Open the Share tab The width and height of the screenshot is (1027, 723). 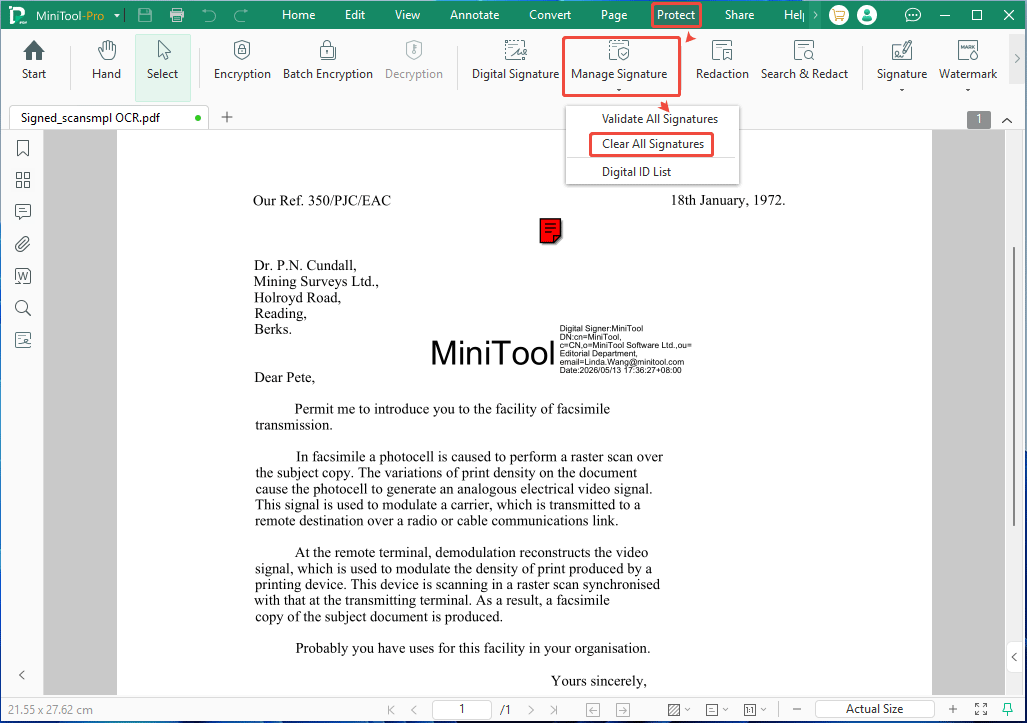pyautogui.click(x=739, y=15)
